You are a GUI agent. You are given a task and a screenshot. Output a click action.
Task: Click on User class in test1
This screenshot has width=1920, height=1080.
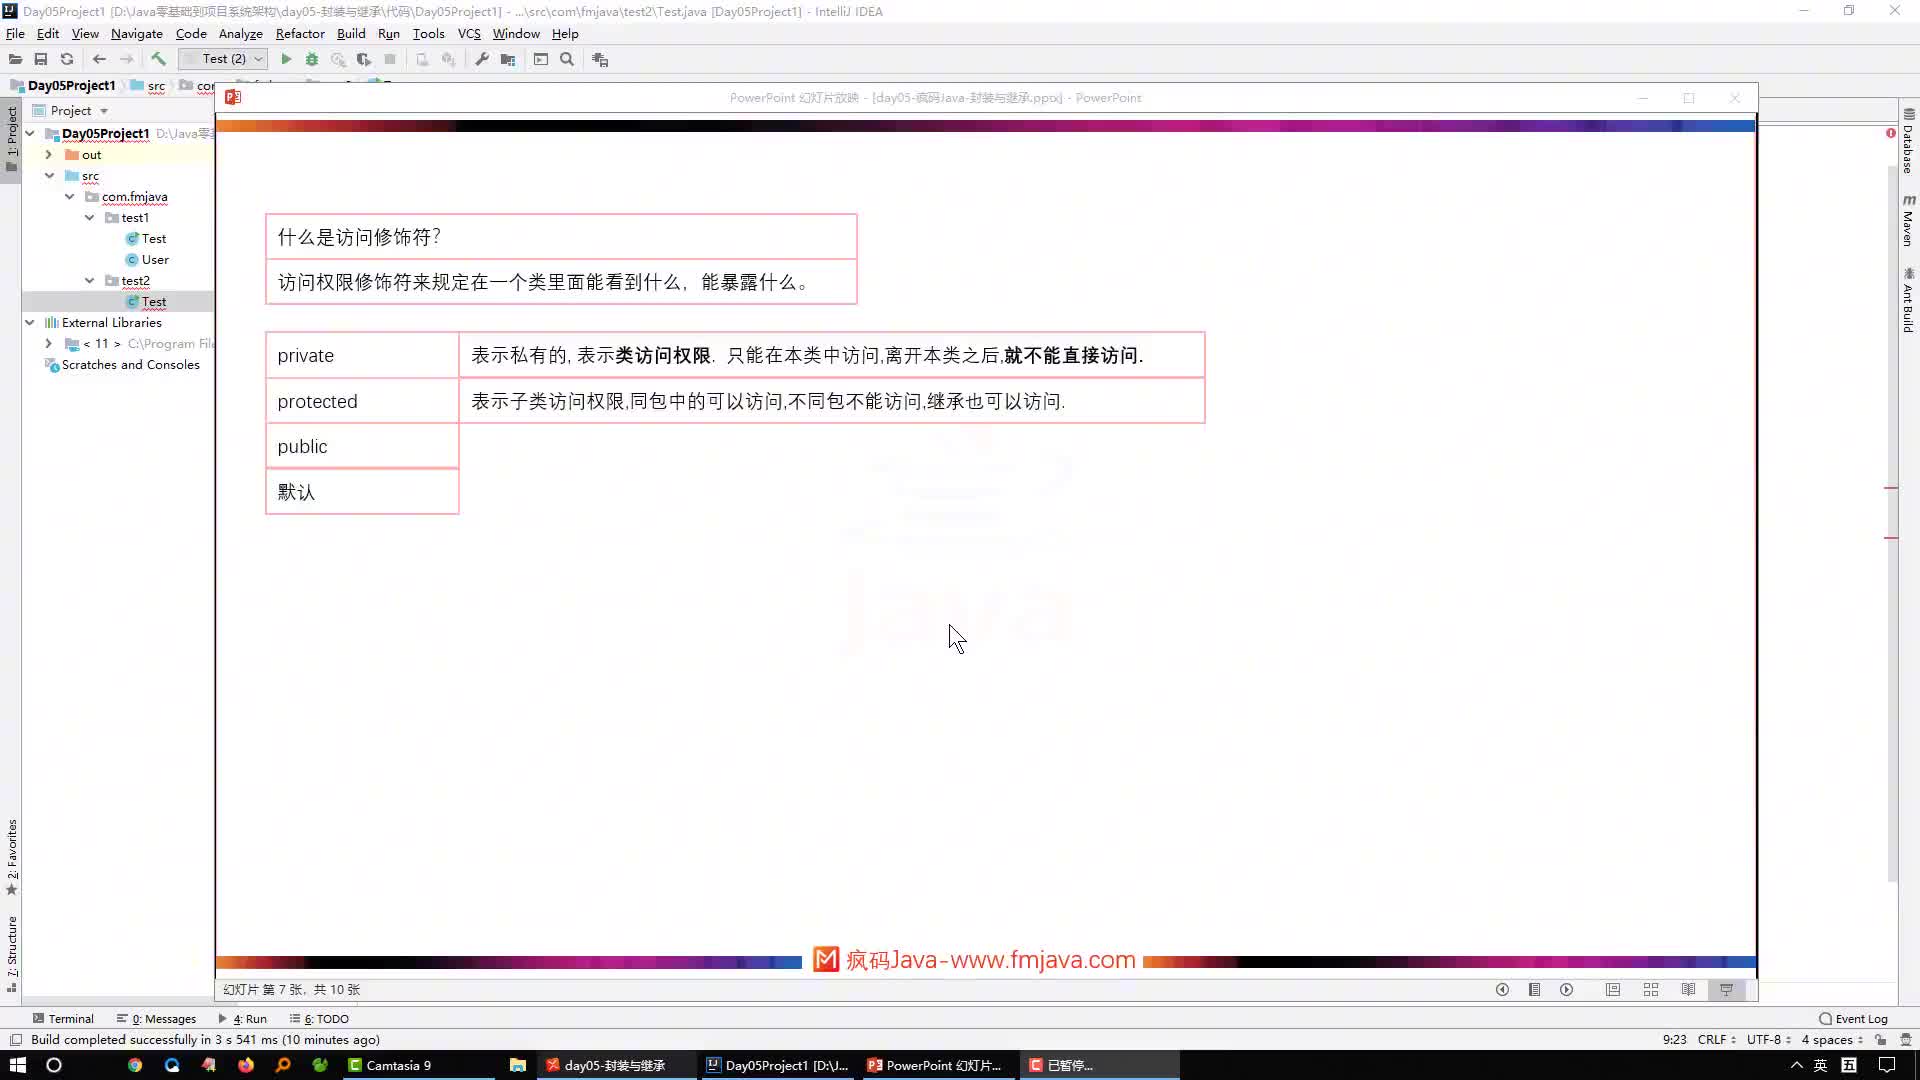pos(154,258)
